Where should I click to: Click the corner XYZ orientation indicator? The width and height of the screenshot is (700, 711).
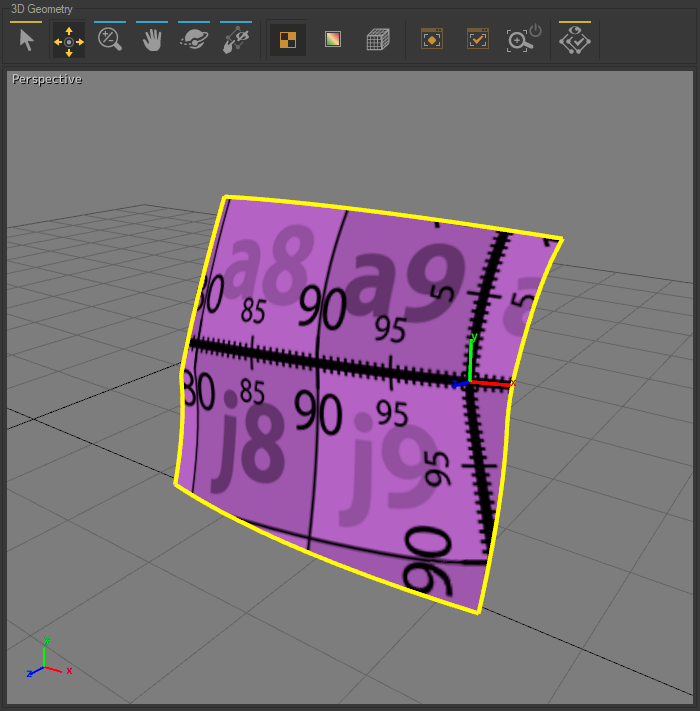[49, 657]
